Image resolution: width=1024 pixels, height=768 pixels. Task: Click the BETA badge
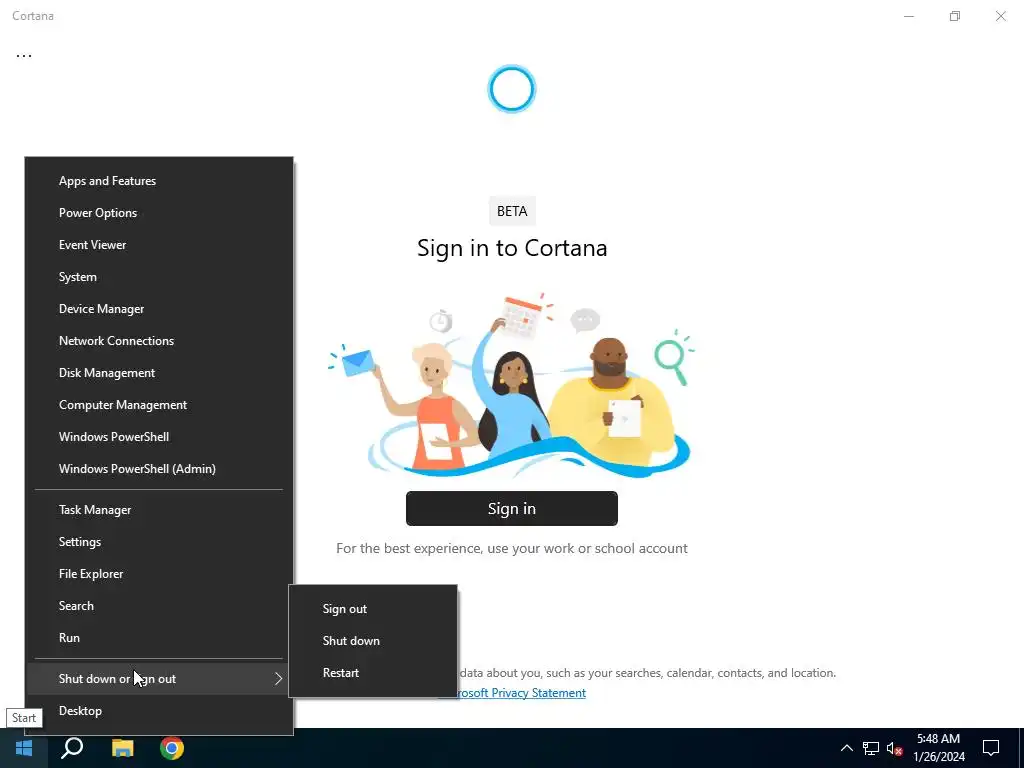pyautogui.click(x=512, y=211)
